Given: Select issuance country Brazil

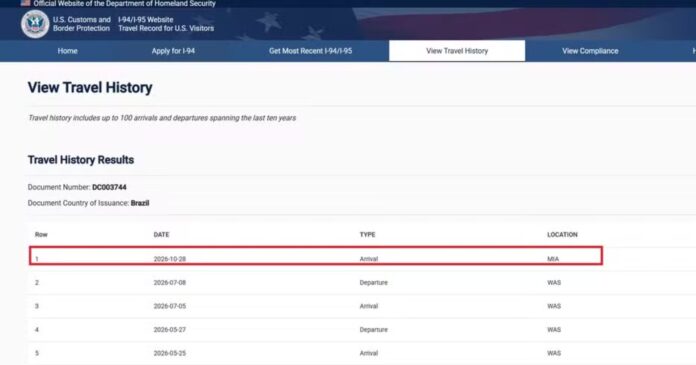Looking at the screenshot, I should pos(140,203).
